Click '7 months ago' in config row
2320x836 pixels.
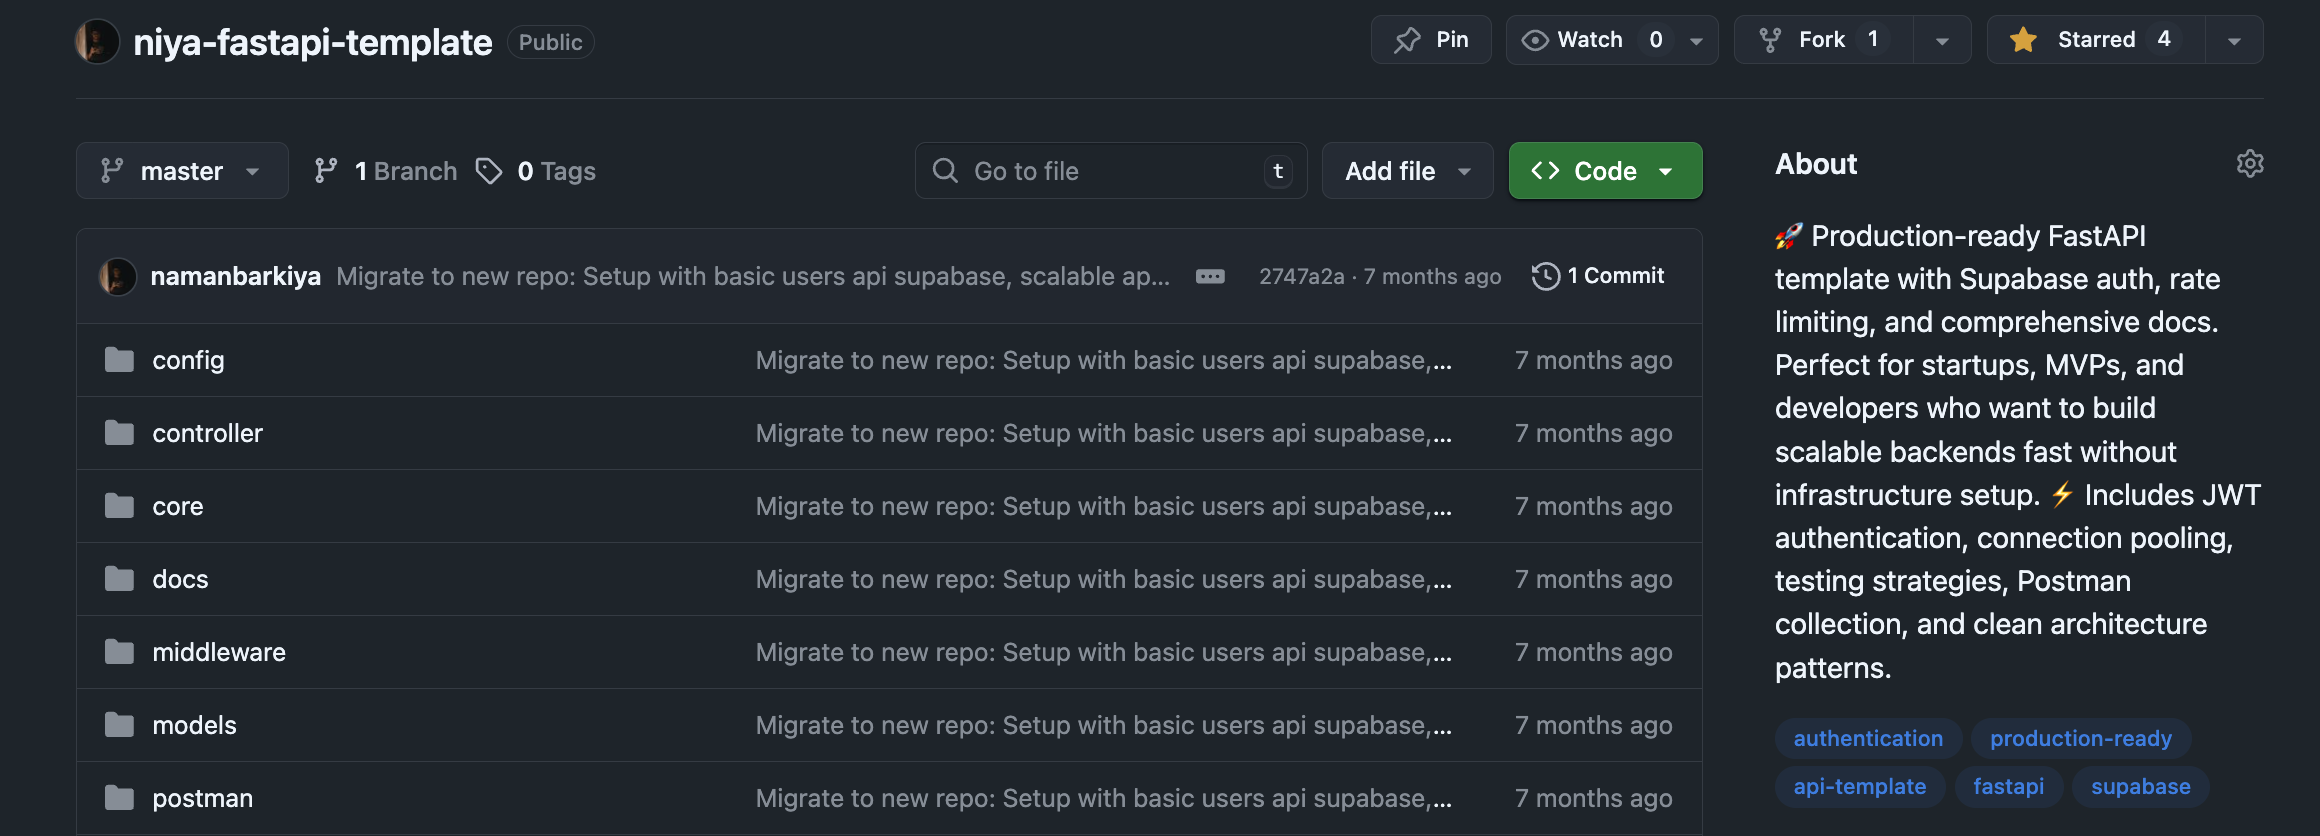pyautogui.click(x=1593, y=360)
